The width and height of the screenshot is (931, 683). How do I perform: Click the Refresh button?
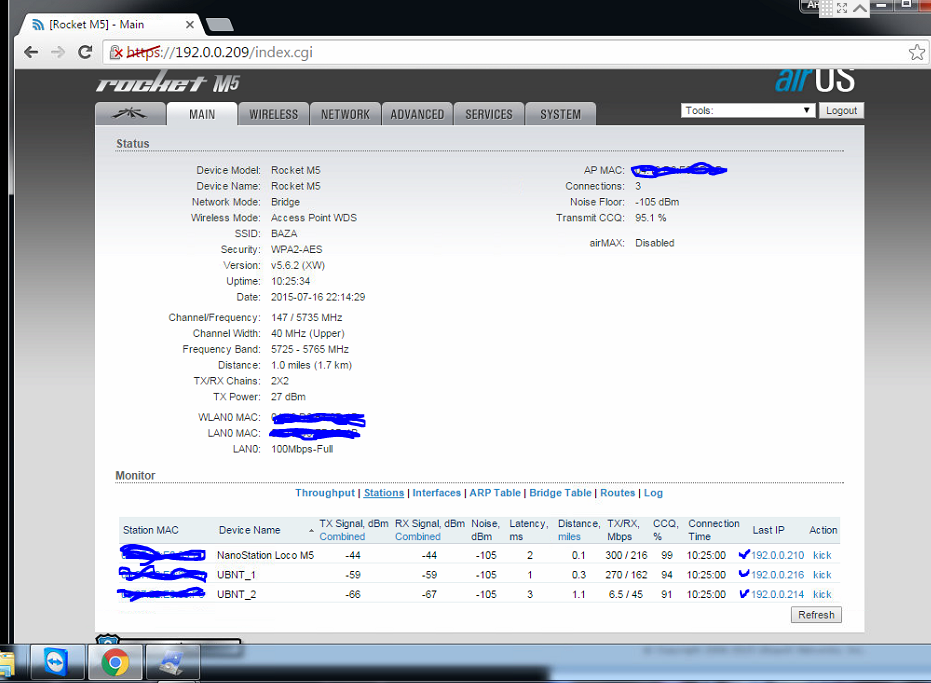[x=816, y=615]
